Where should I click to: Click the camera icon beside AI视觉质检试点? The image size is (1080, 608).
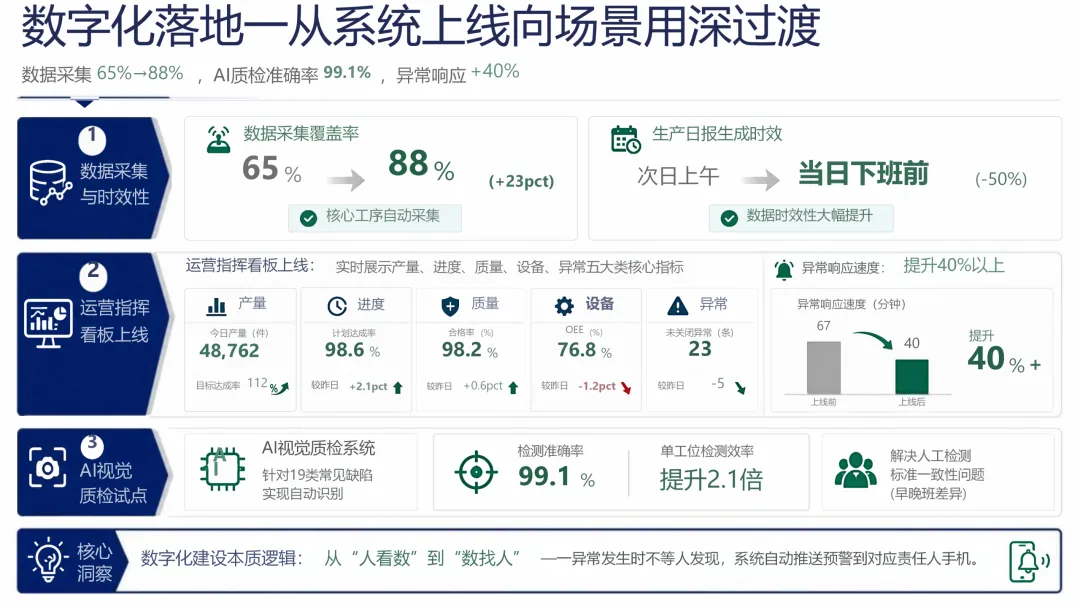point(48,468)
